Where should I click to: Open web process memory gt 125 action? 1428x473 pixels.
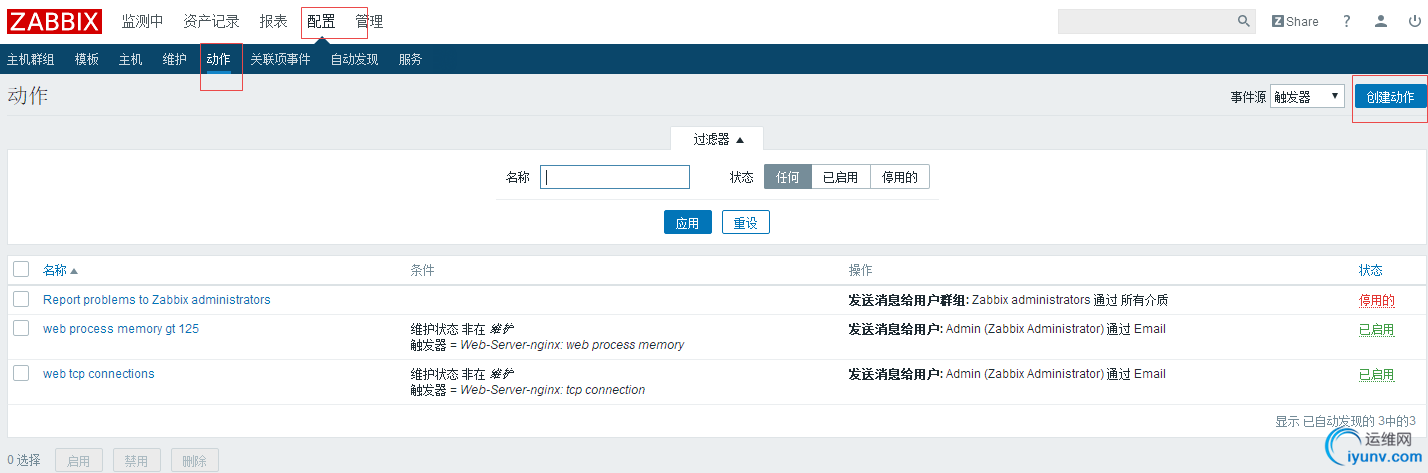coord(121,329)
